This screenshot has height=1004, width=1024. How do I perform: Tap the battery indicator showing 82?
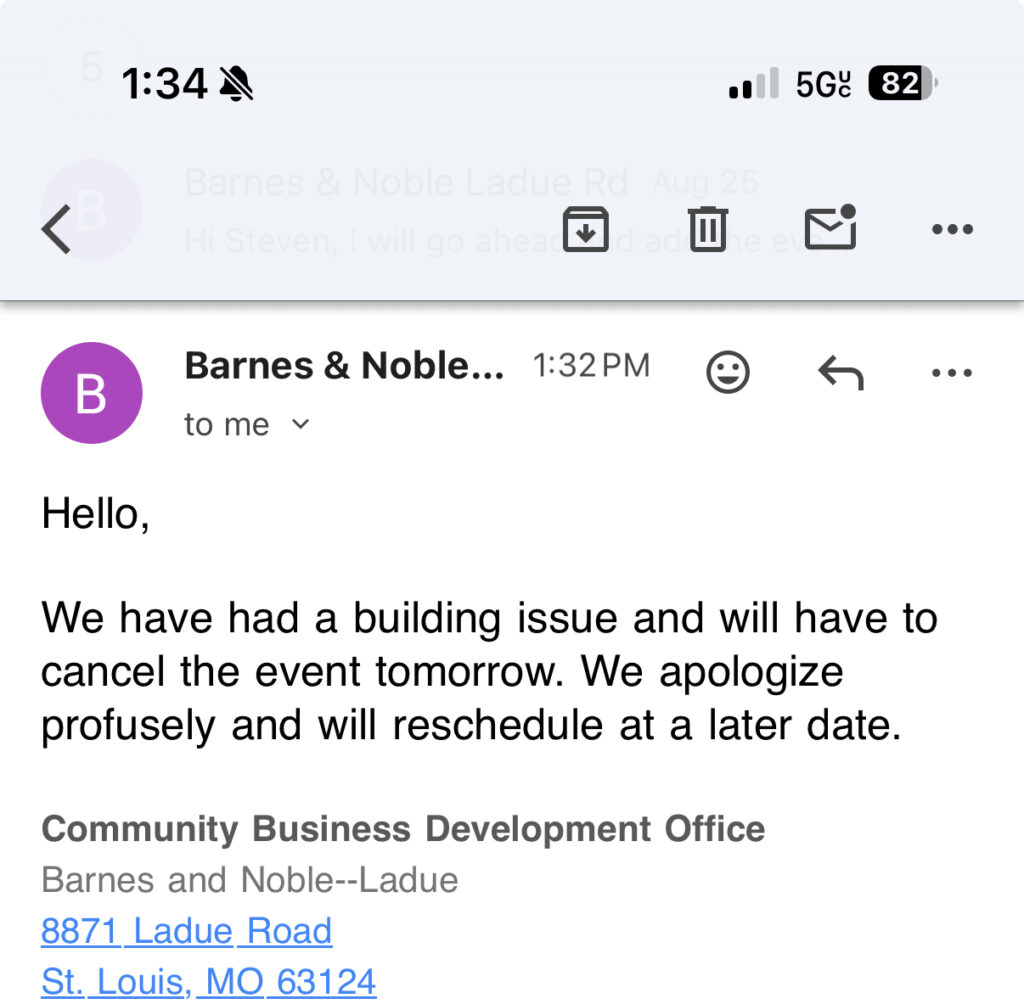click(901, 85)
